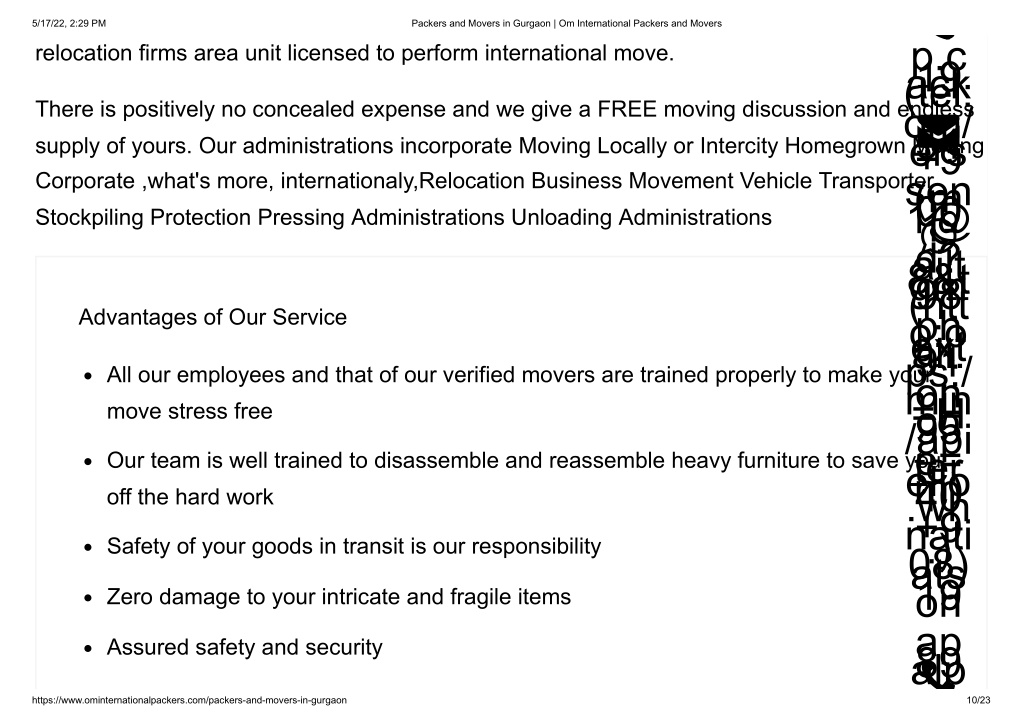
Task: Click the 'Stockpiling Protection Pressing Administrations' line
Action: coord(270,218)
